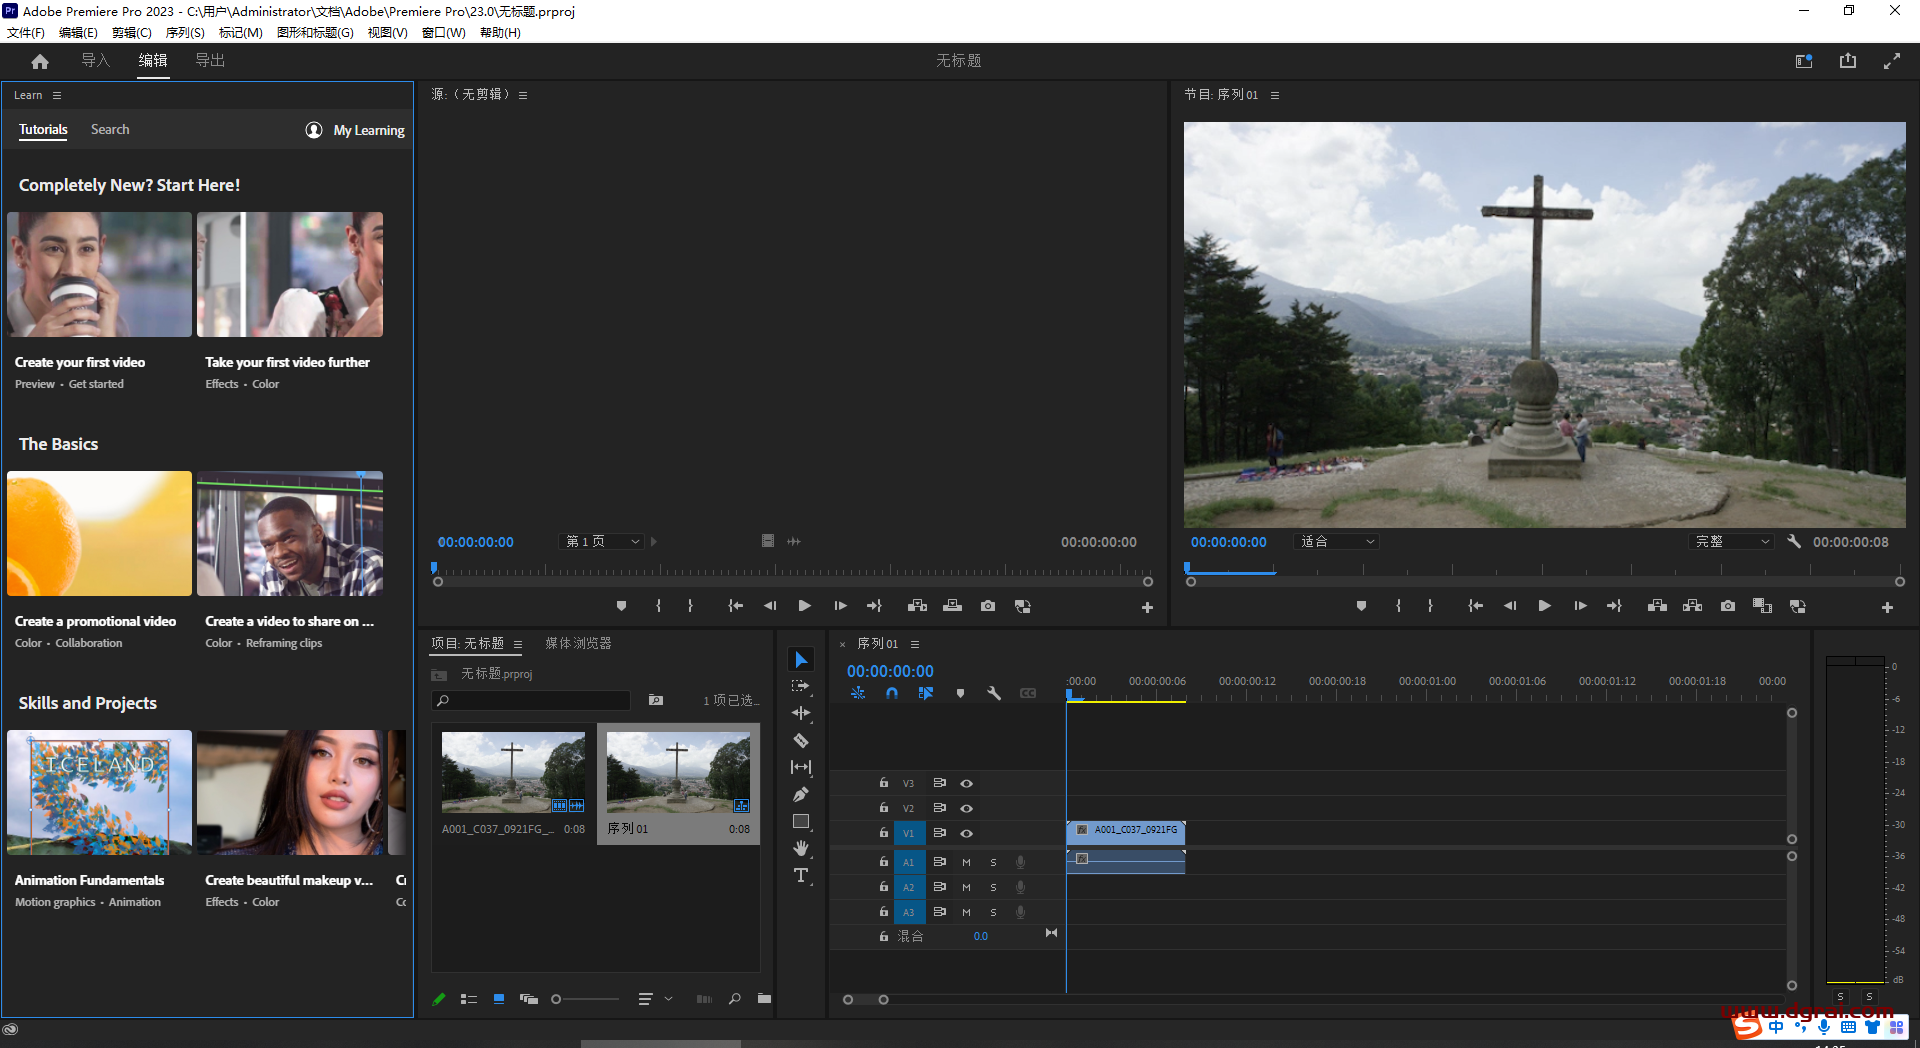
Task: Select the Razor tool
Action: pos(800,740)
